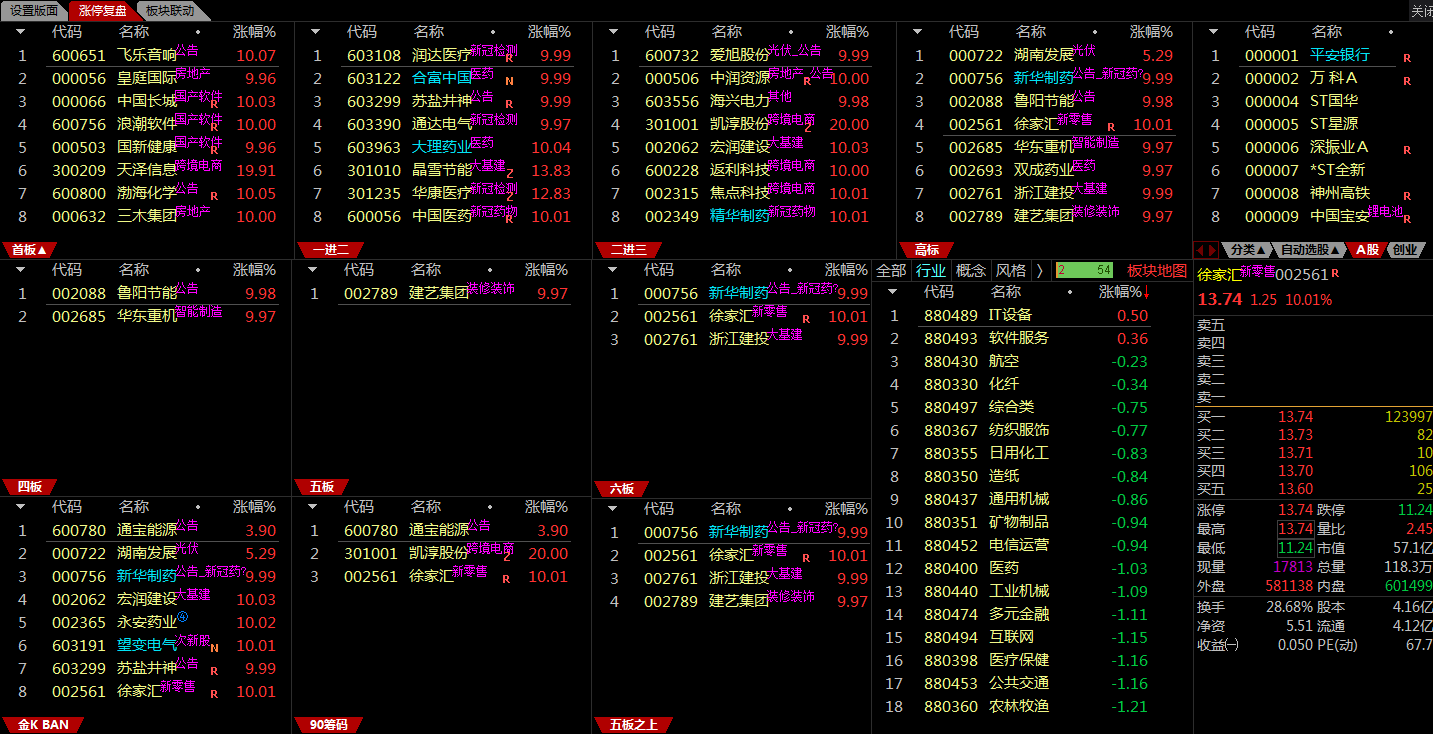Viewport: 1433px width, 734px height.
Task: Click the circled badge next to 永安药业
Action: click(x=183, y=617)
